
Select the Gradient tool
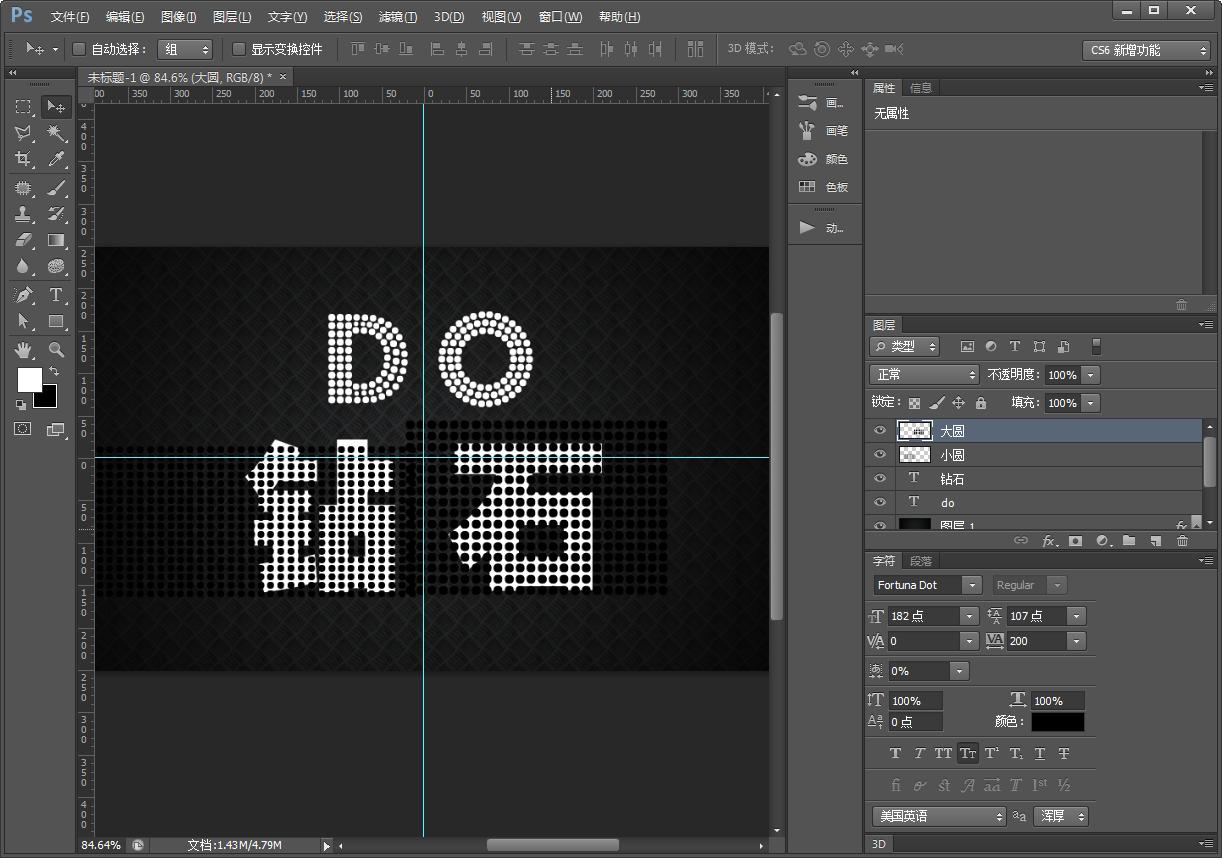[x=56, y=240]
